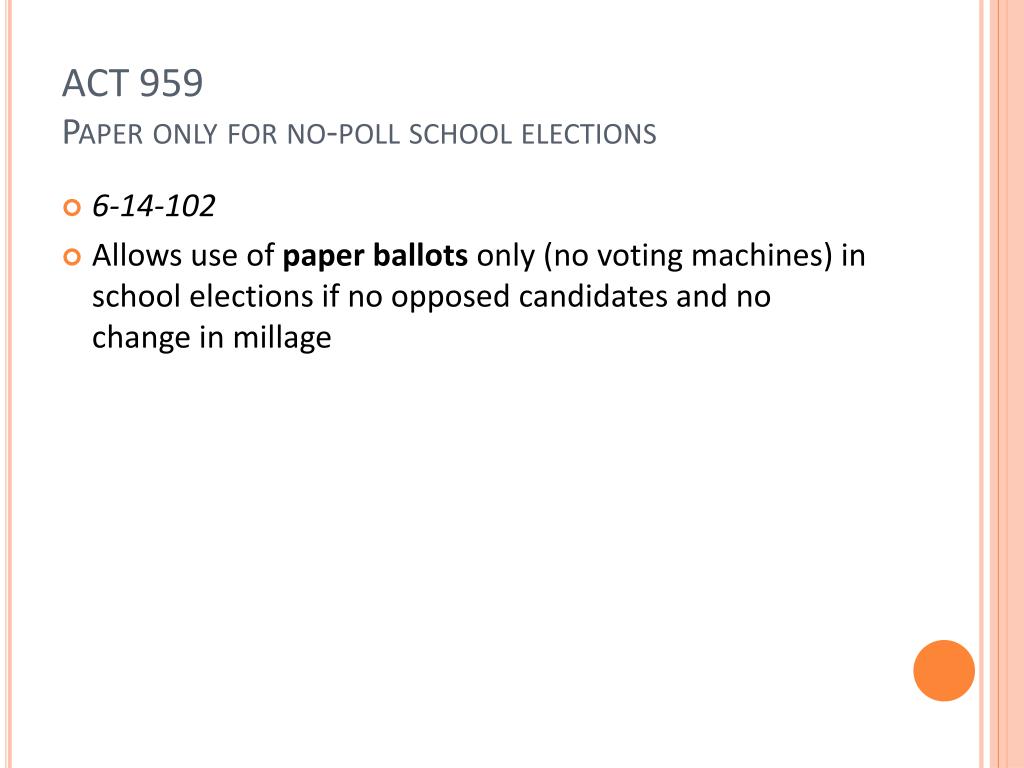
Task: Click the salmon vertical stripe on right edge
Action: 1006,384
